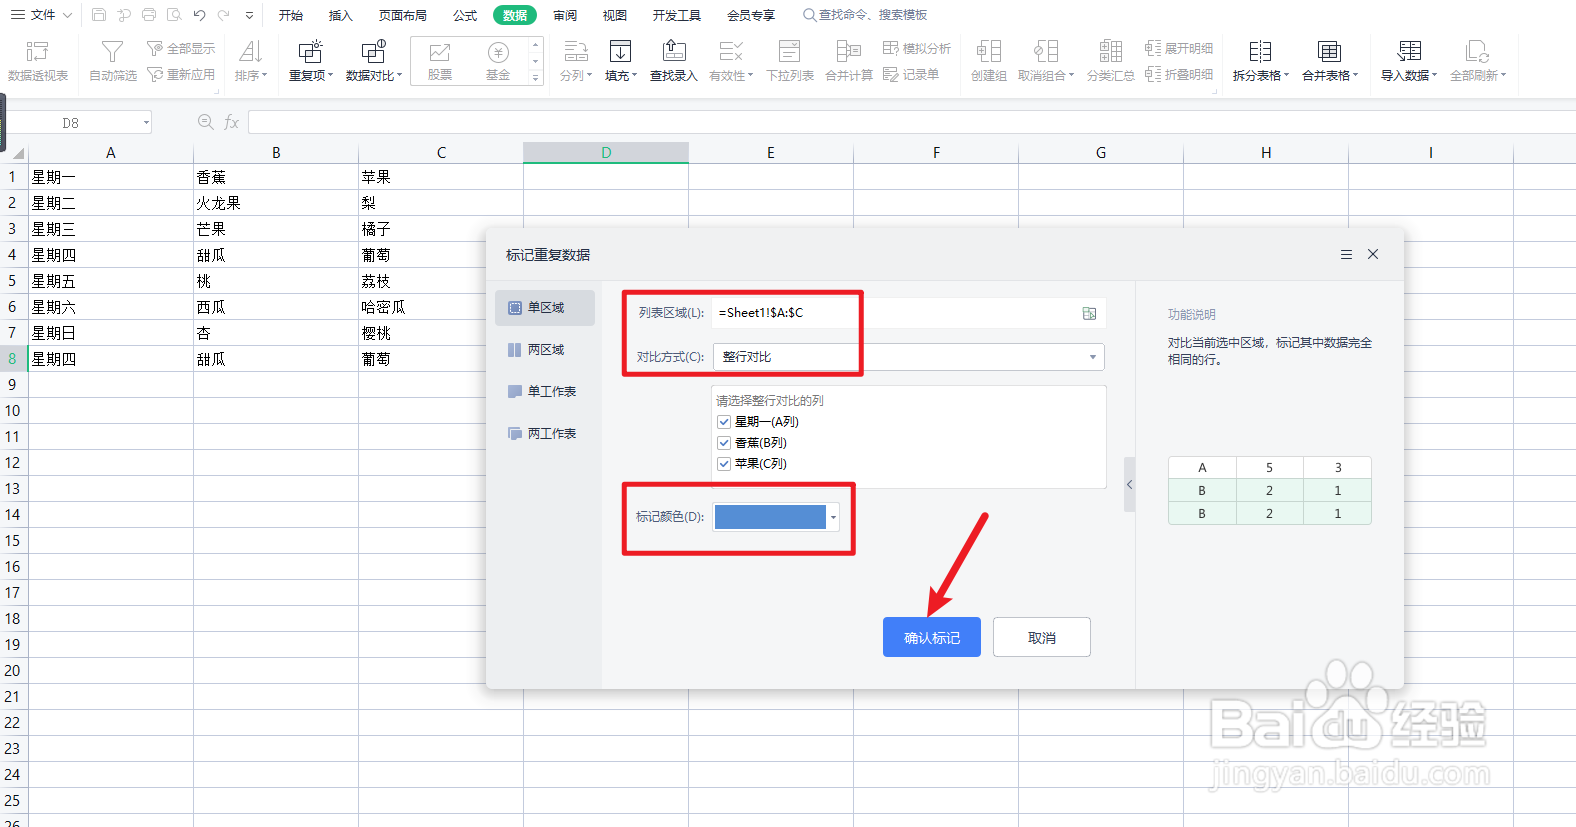Click the 基金 fund data icon

[498, 52]
